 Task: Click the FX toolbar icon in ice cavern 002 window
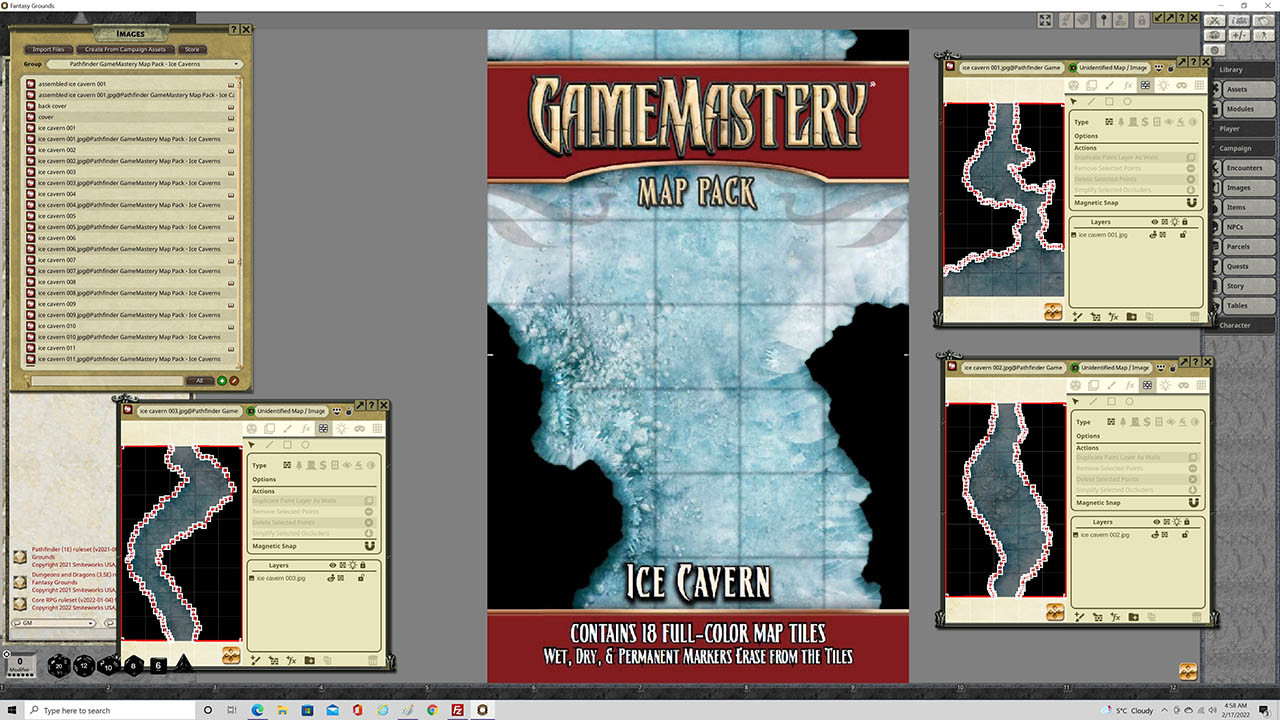tap(1127, 385)
